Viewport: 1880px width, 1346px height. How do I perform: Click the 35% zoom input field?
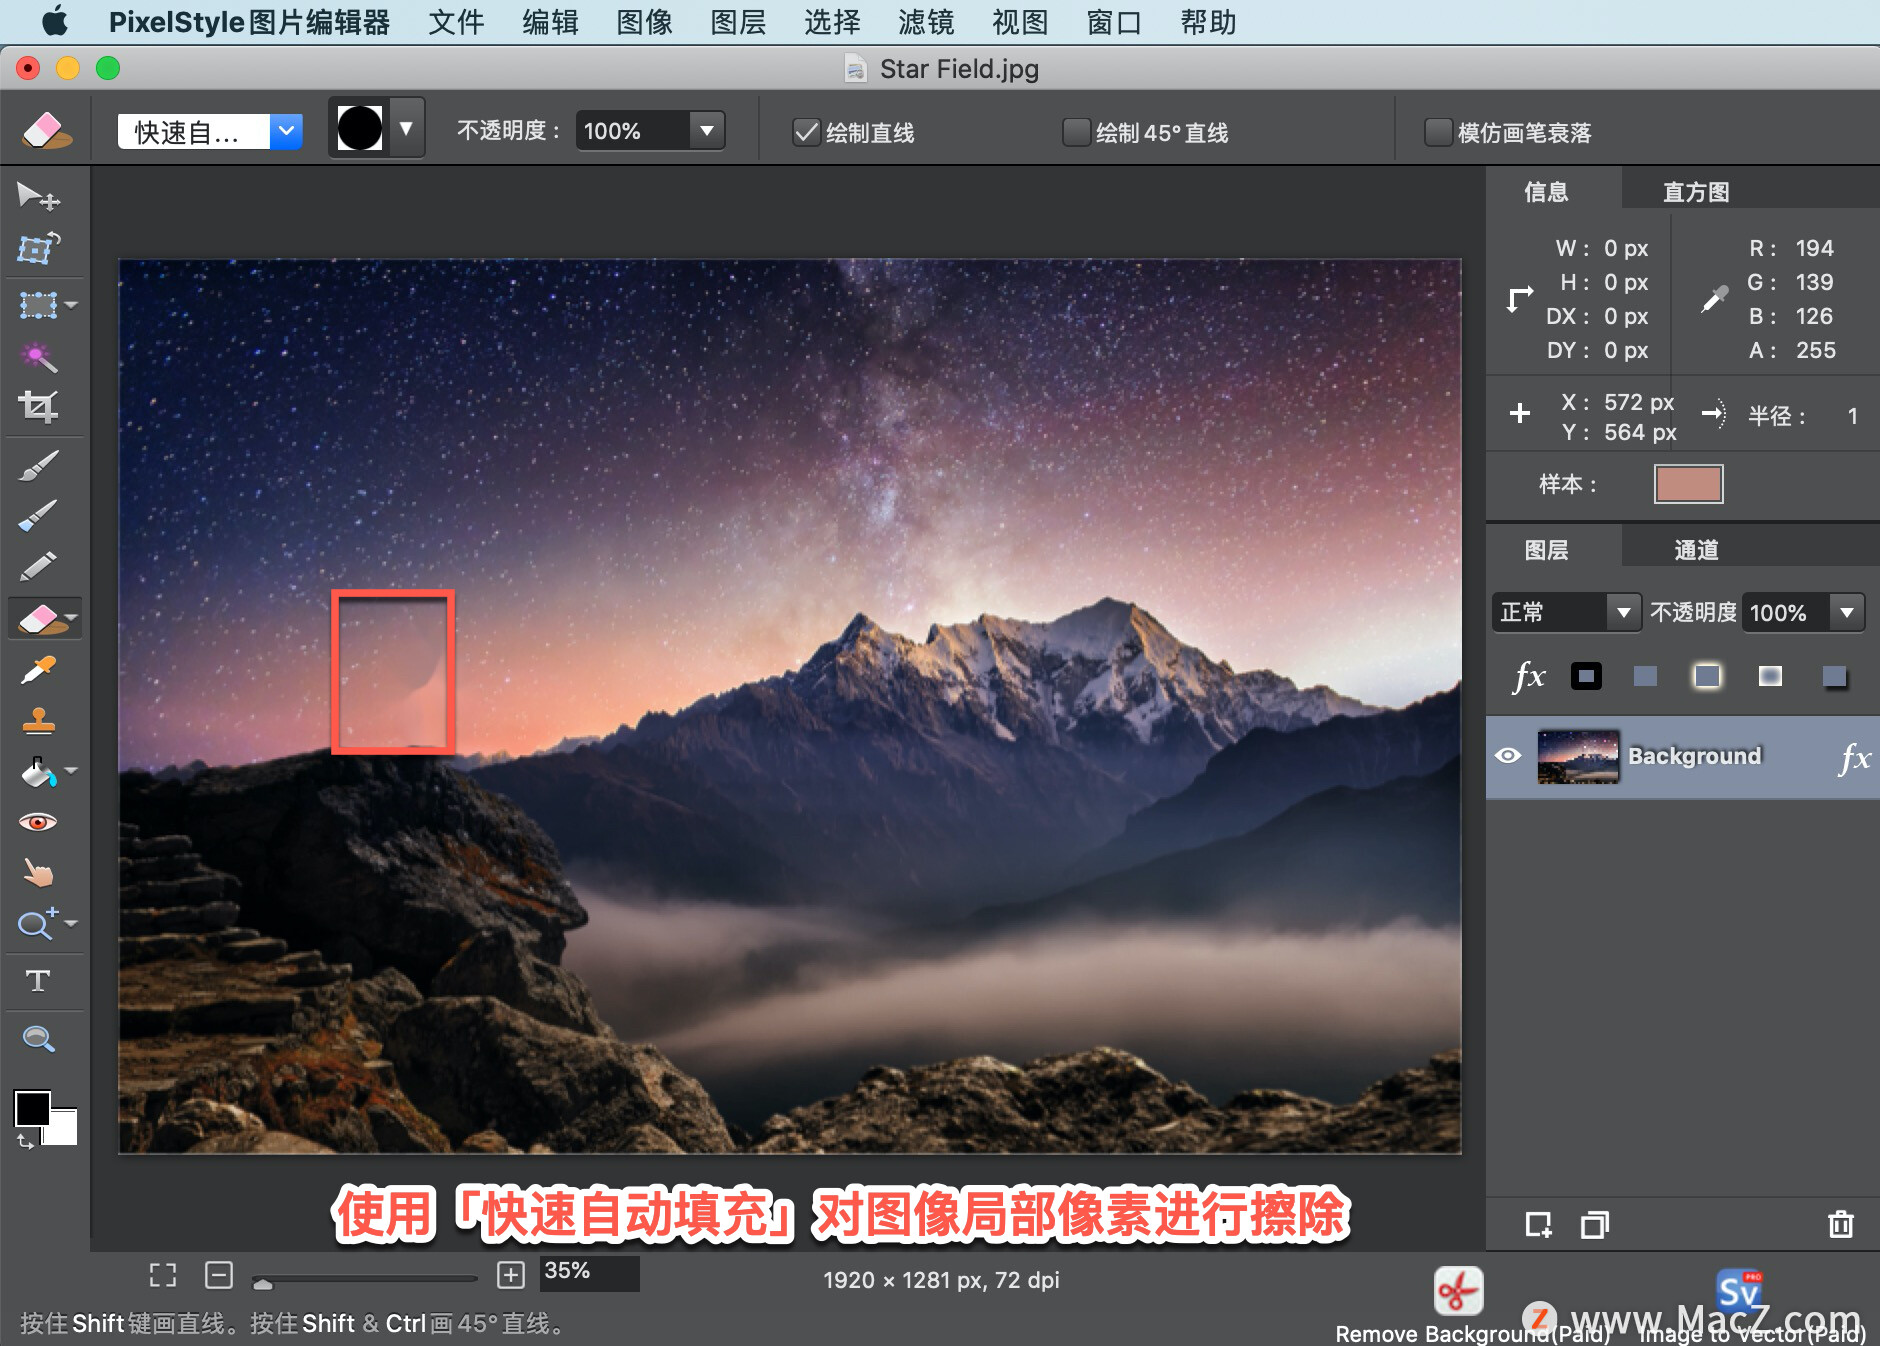[590, 1272]
